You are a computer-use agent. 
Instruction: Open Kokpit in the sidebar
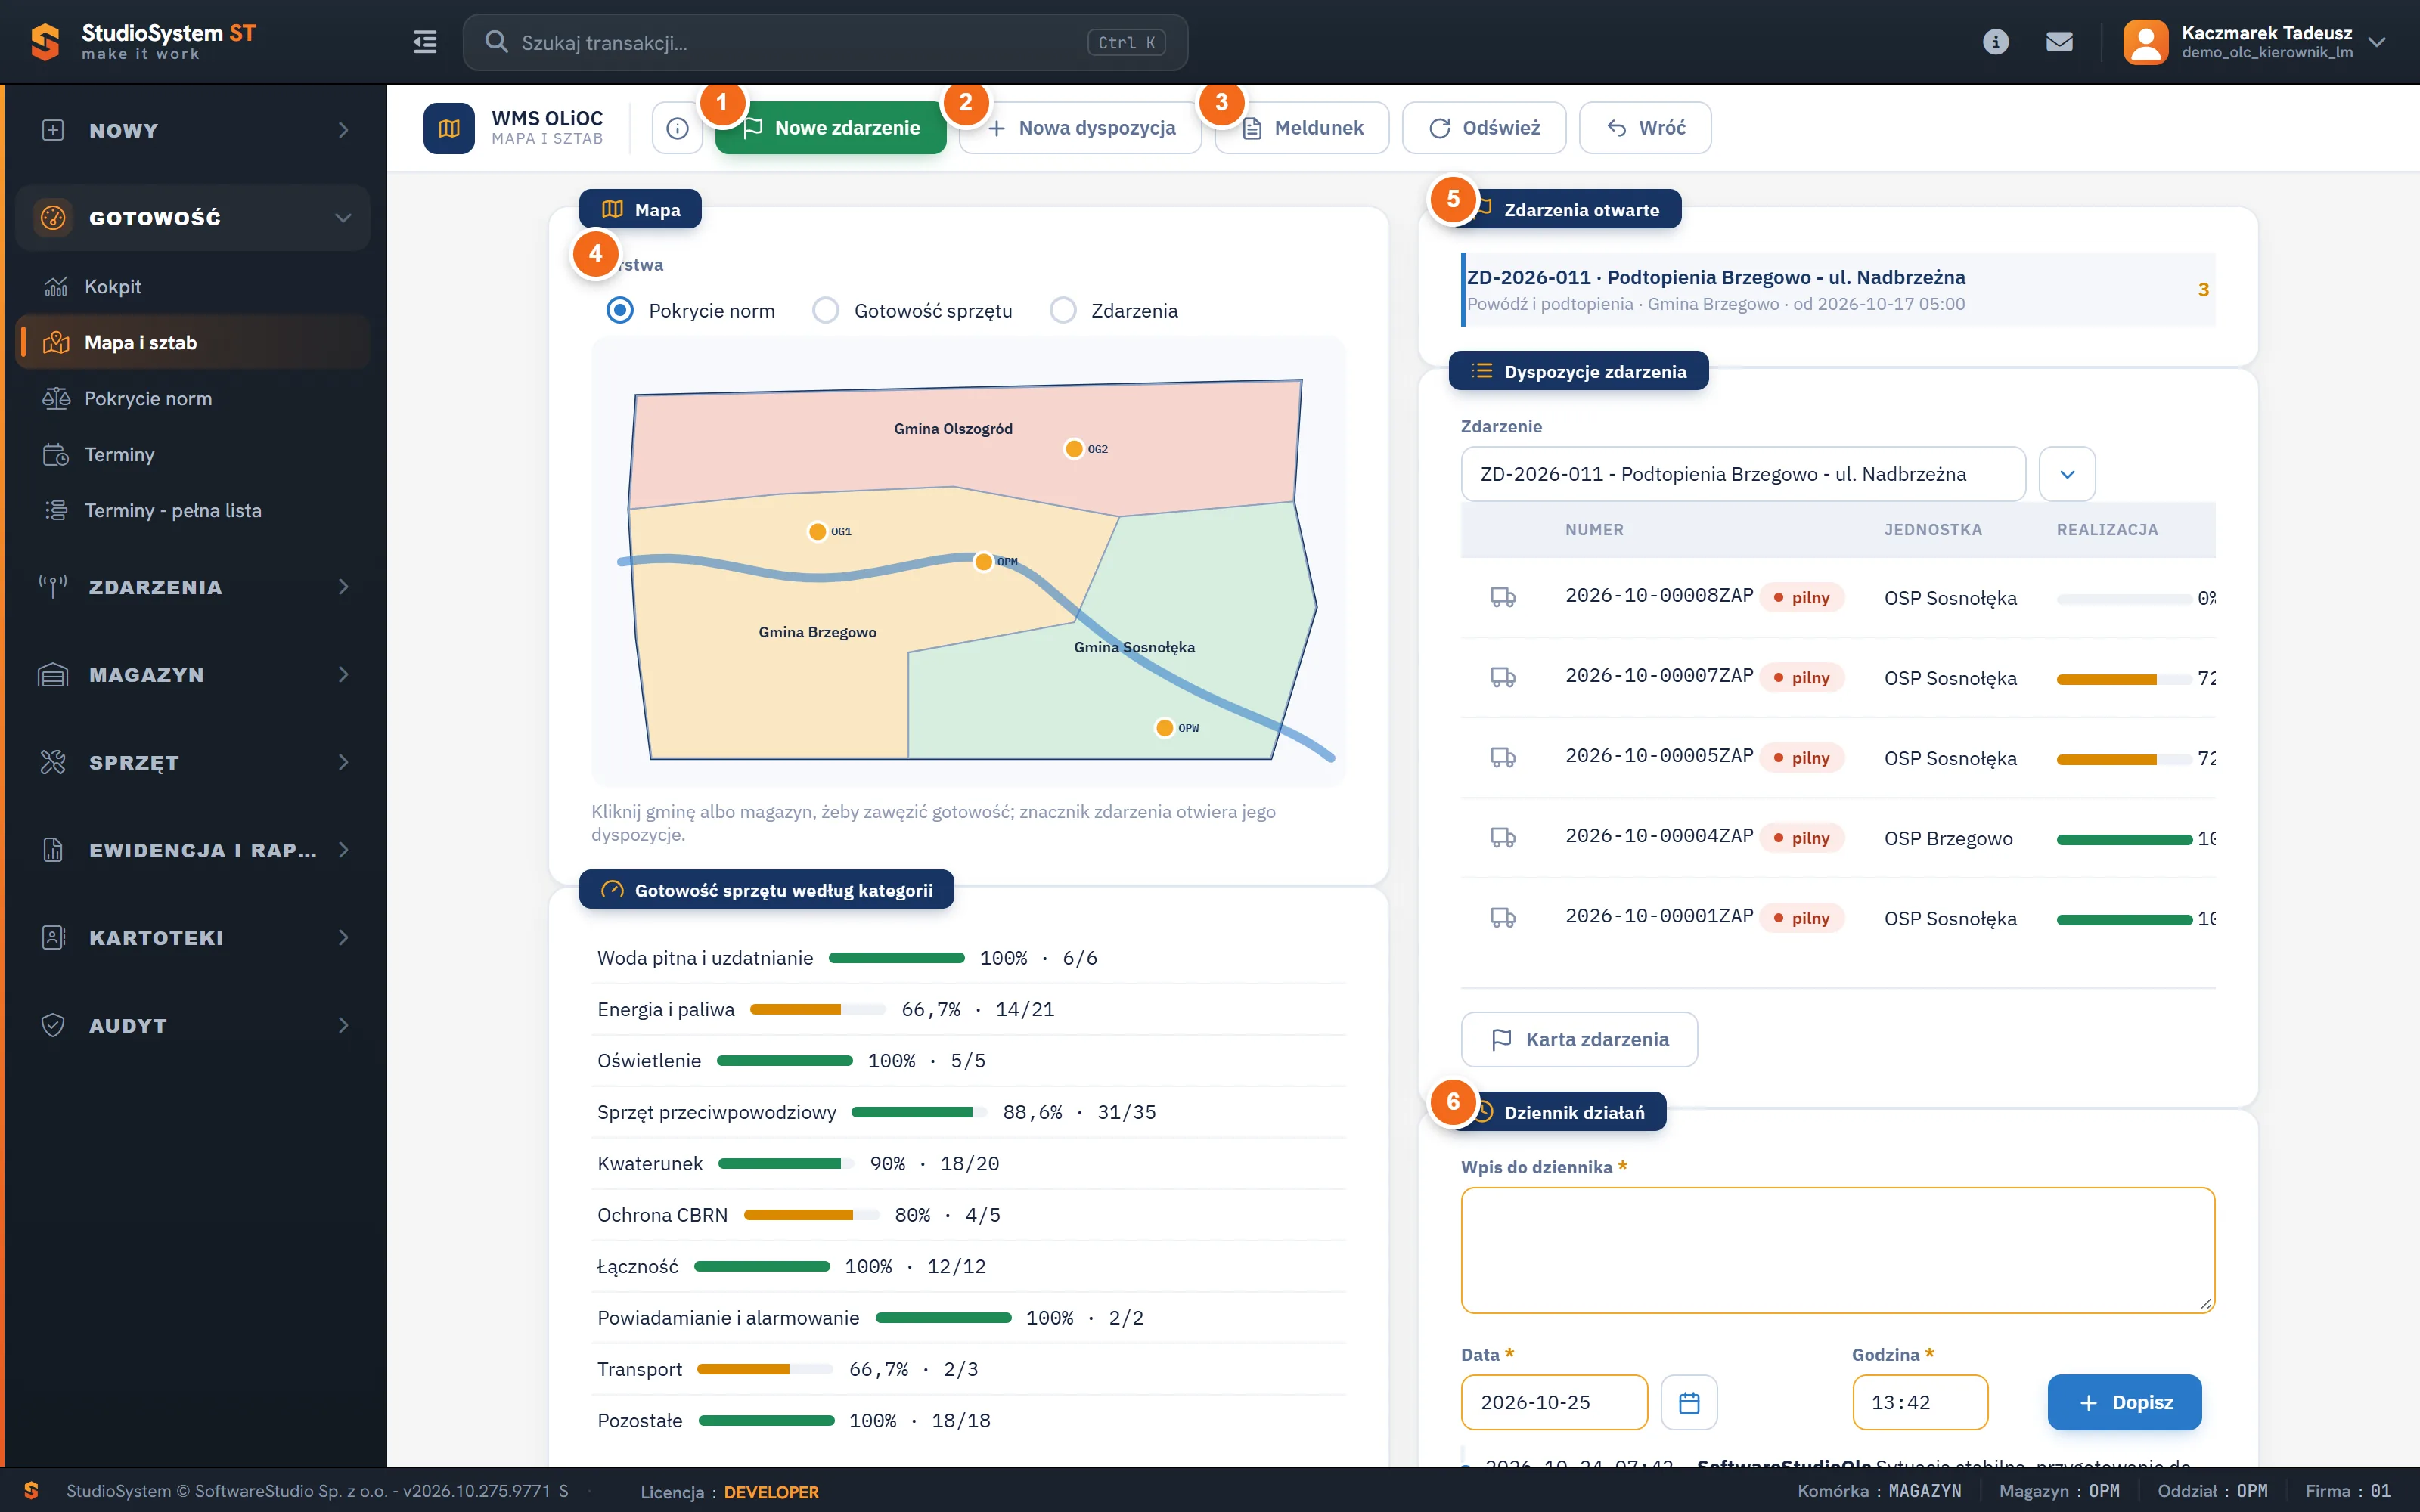(193, 287)
